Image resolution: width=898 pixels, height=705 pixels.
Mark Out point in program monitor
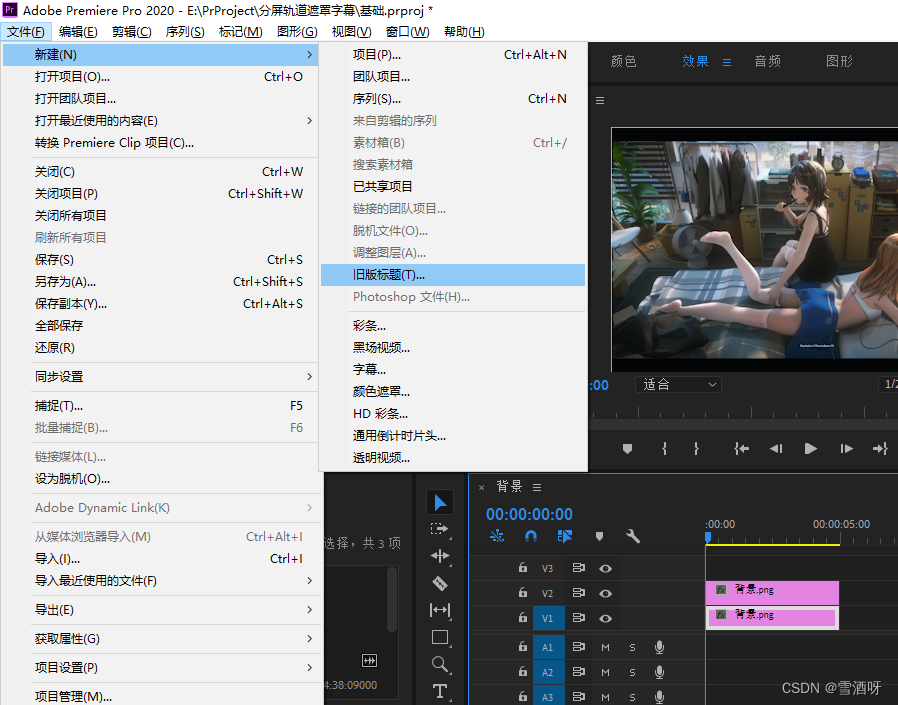click(696, 448)
